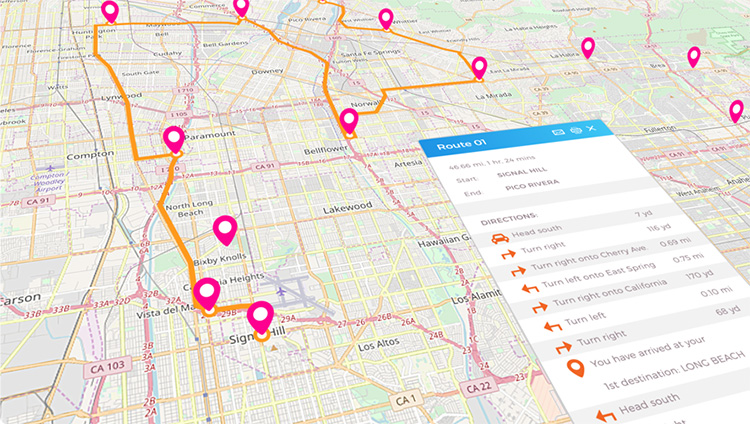Click the 46.66 mi, 1 hr. 24 mins summary

pos(492,163)
